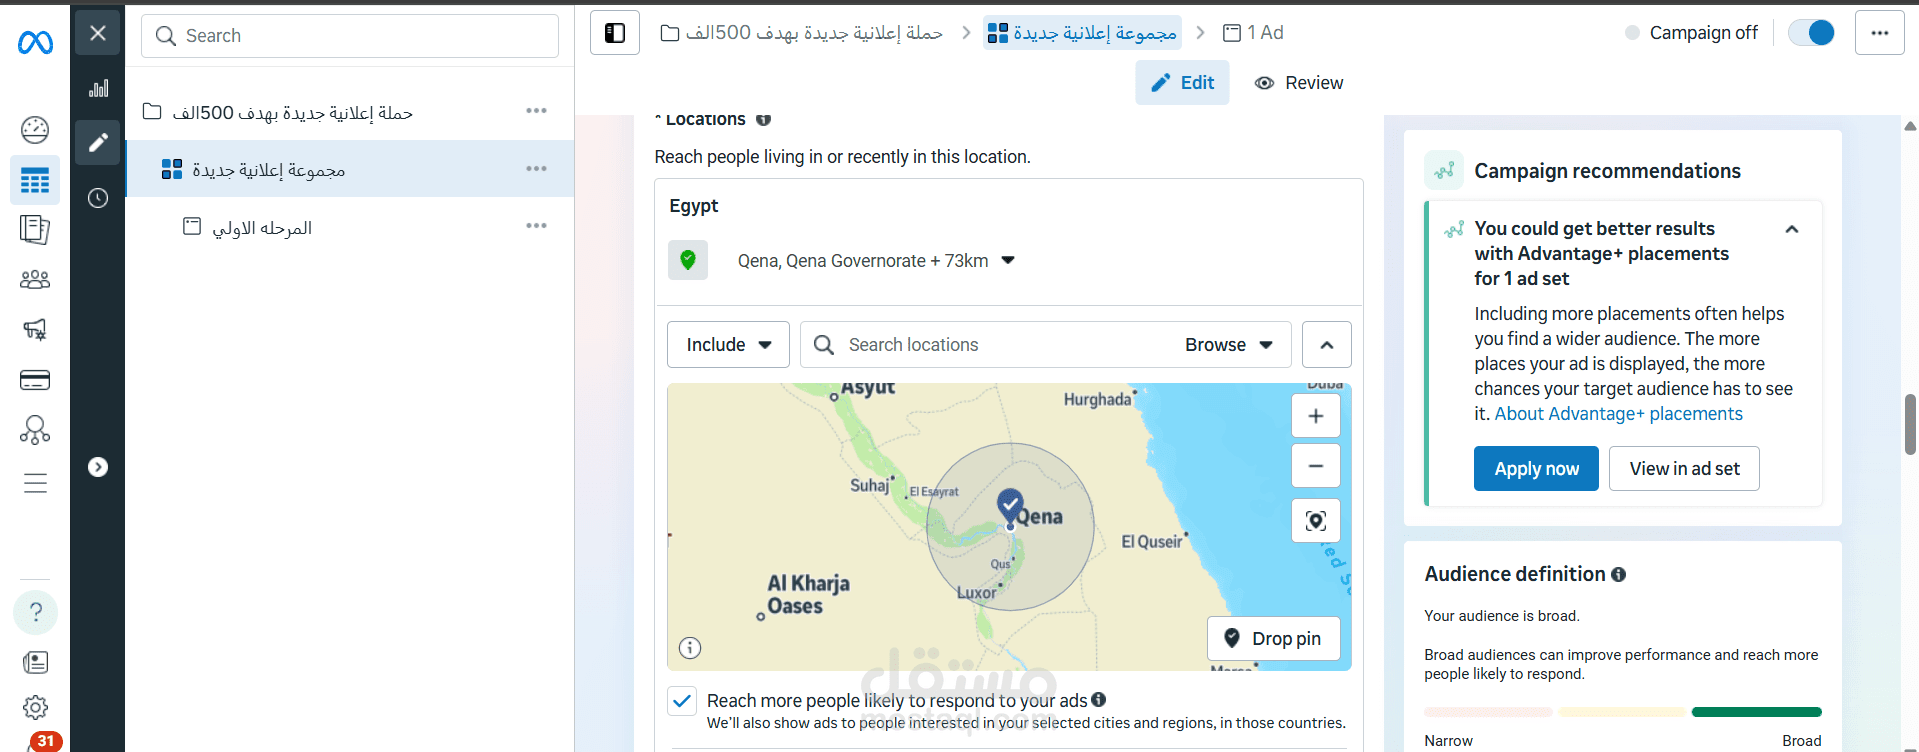The height and width of the screenshot is (752, 1919).
Task: Click the Apply now button
Action: click(x=1536, y=469)
